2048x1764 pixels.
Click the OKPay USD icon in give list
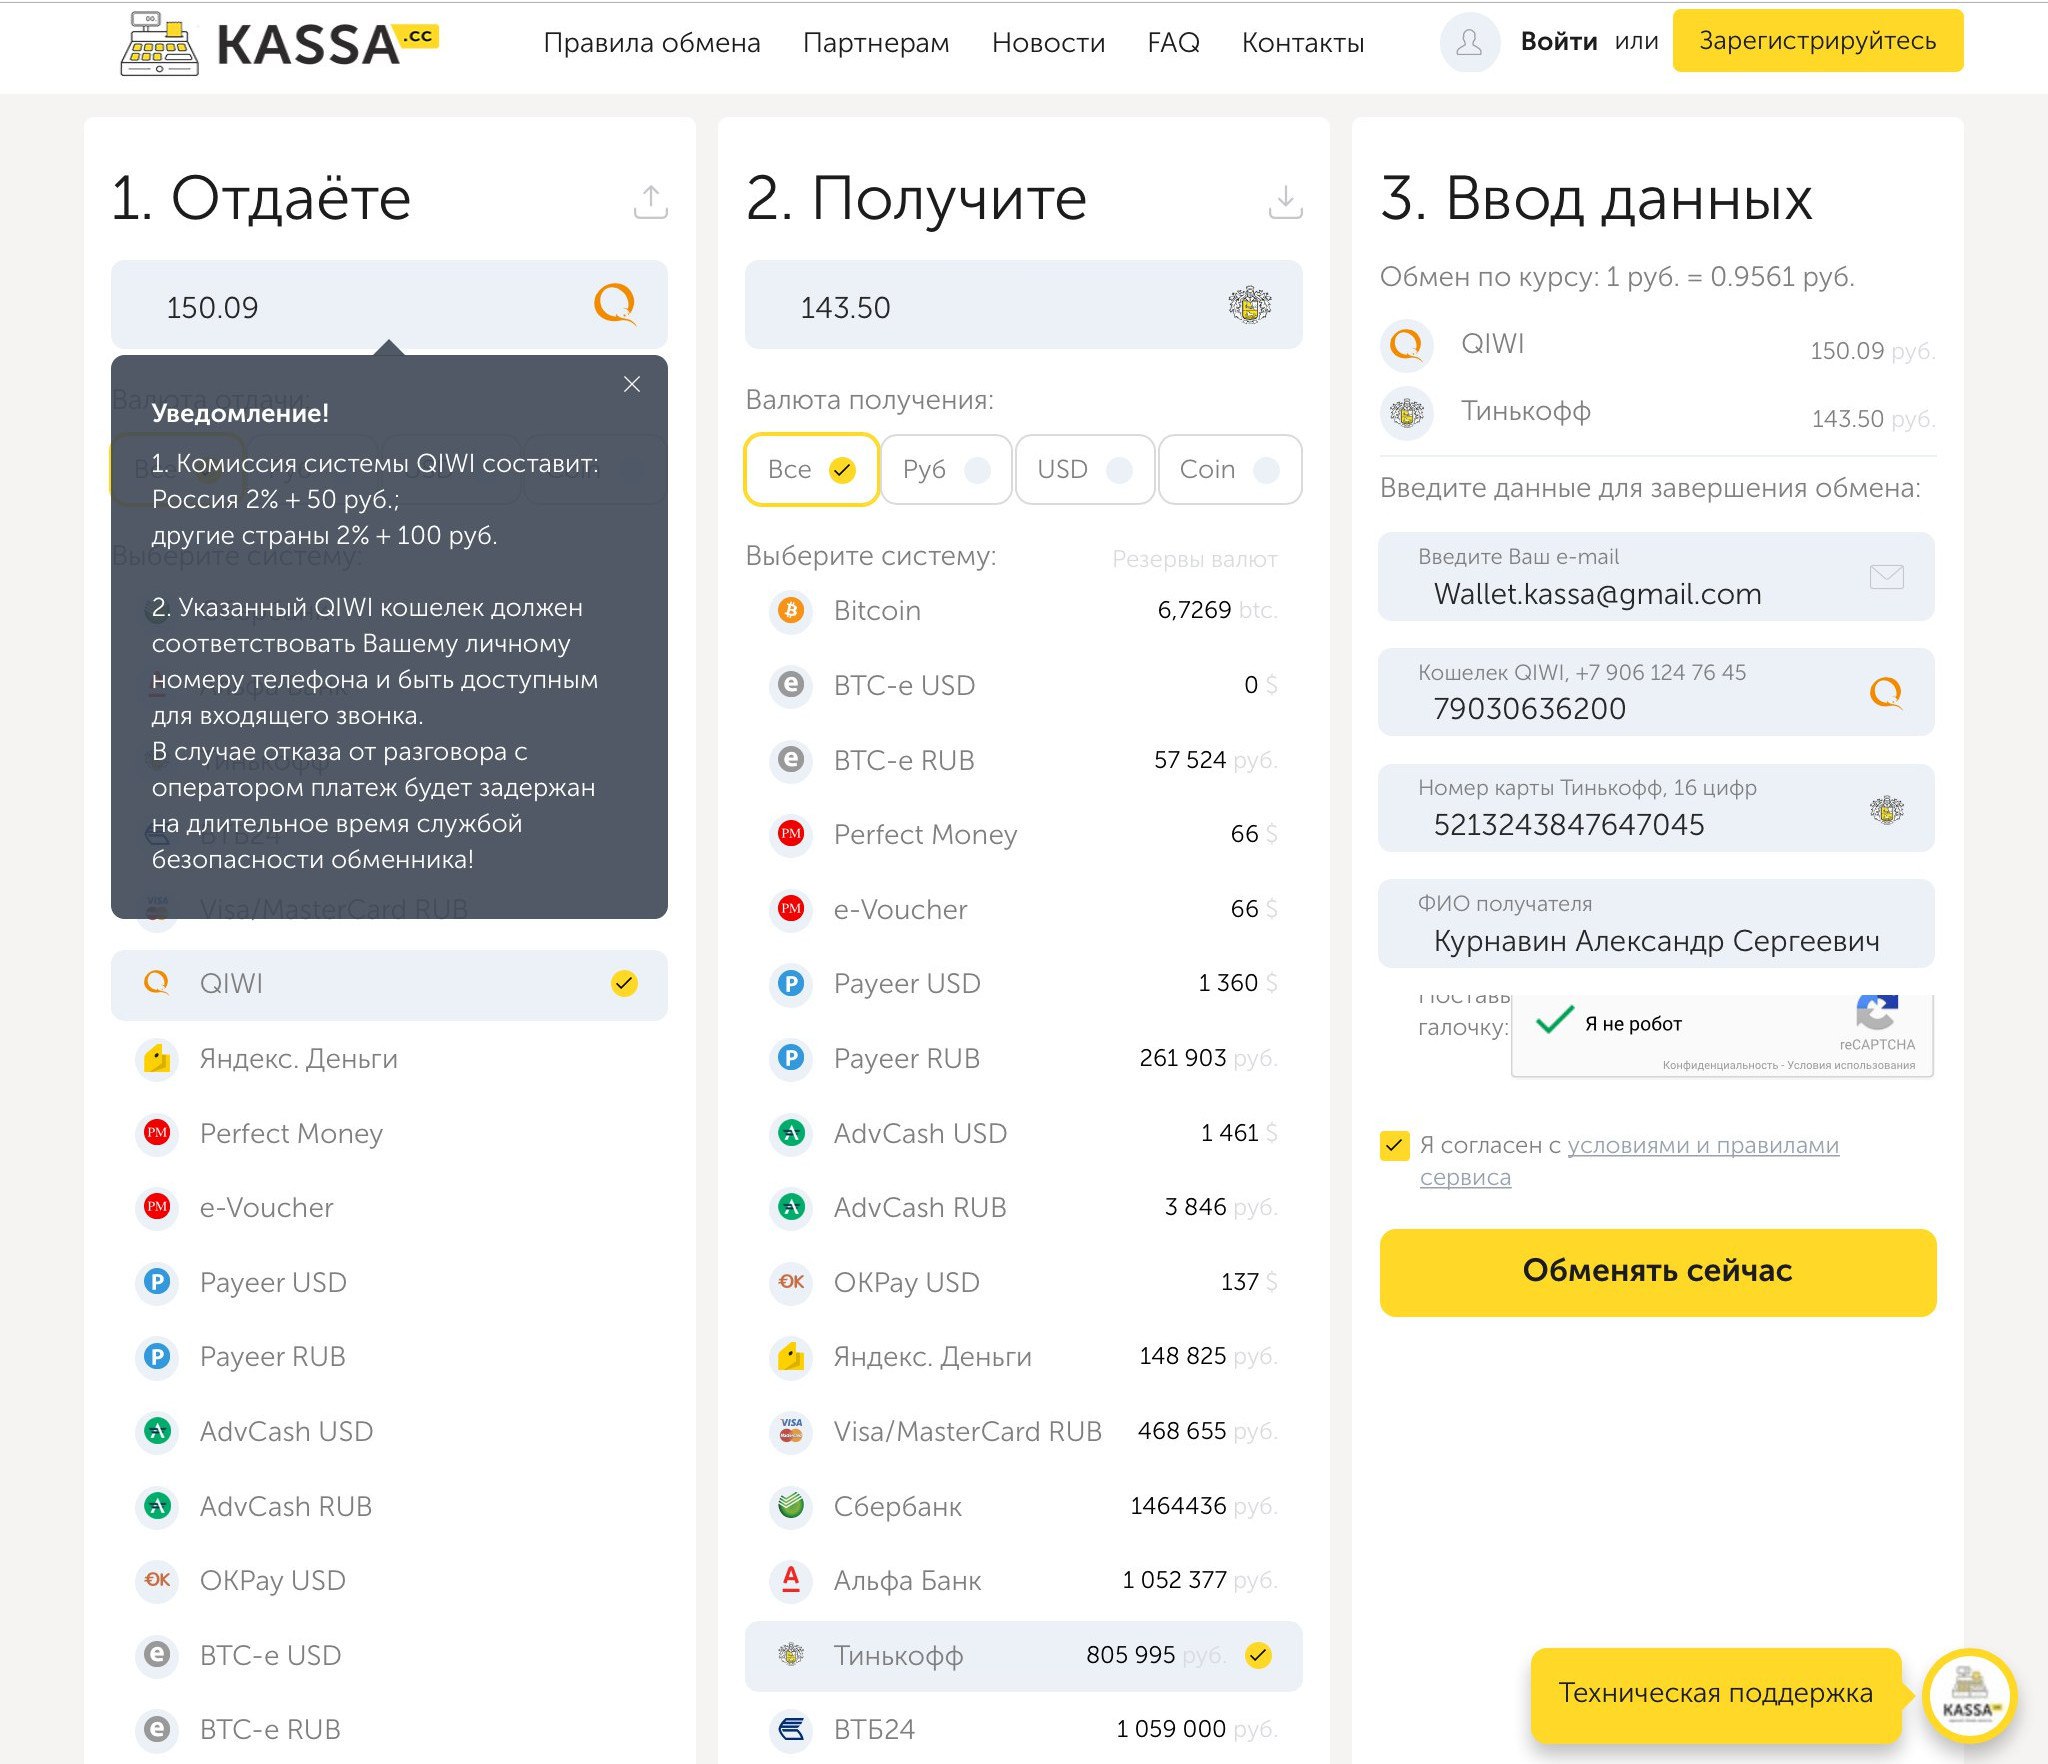(157, 1580)
